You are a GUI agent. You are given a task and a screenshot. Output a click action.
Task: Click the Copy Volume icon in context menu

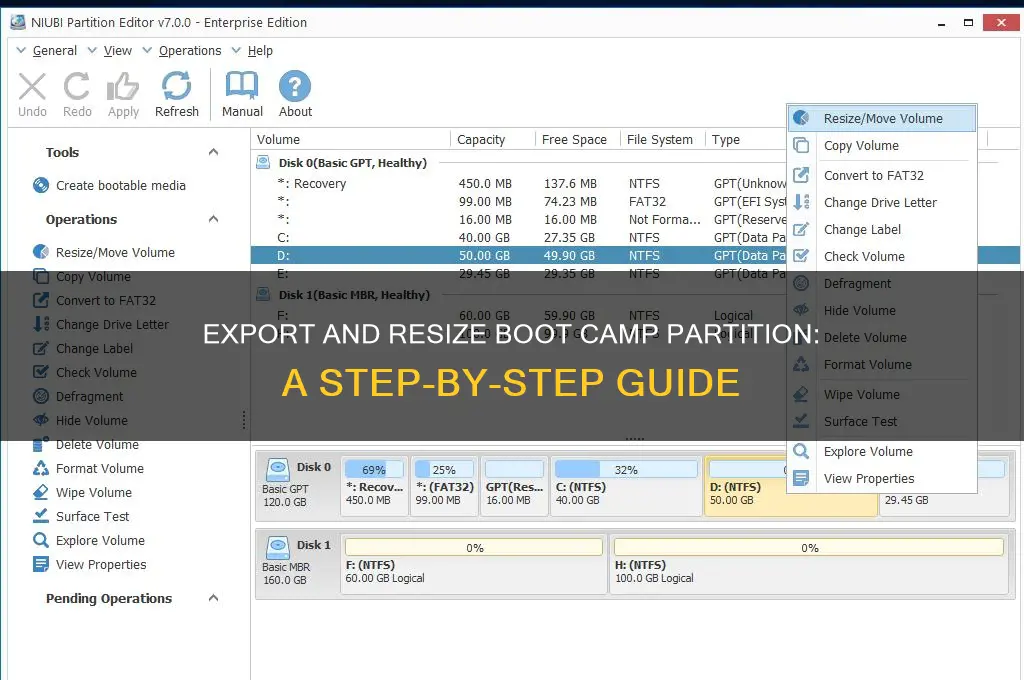point(801,145)
